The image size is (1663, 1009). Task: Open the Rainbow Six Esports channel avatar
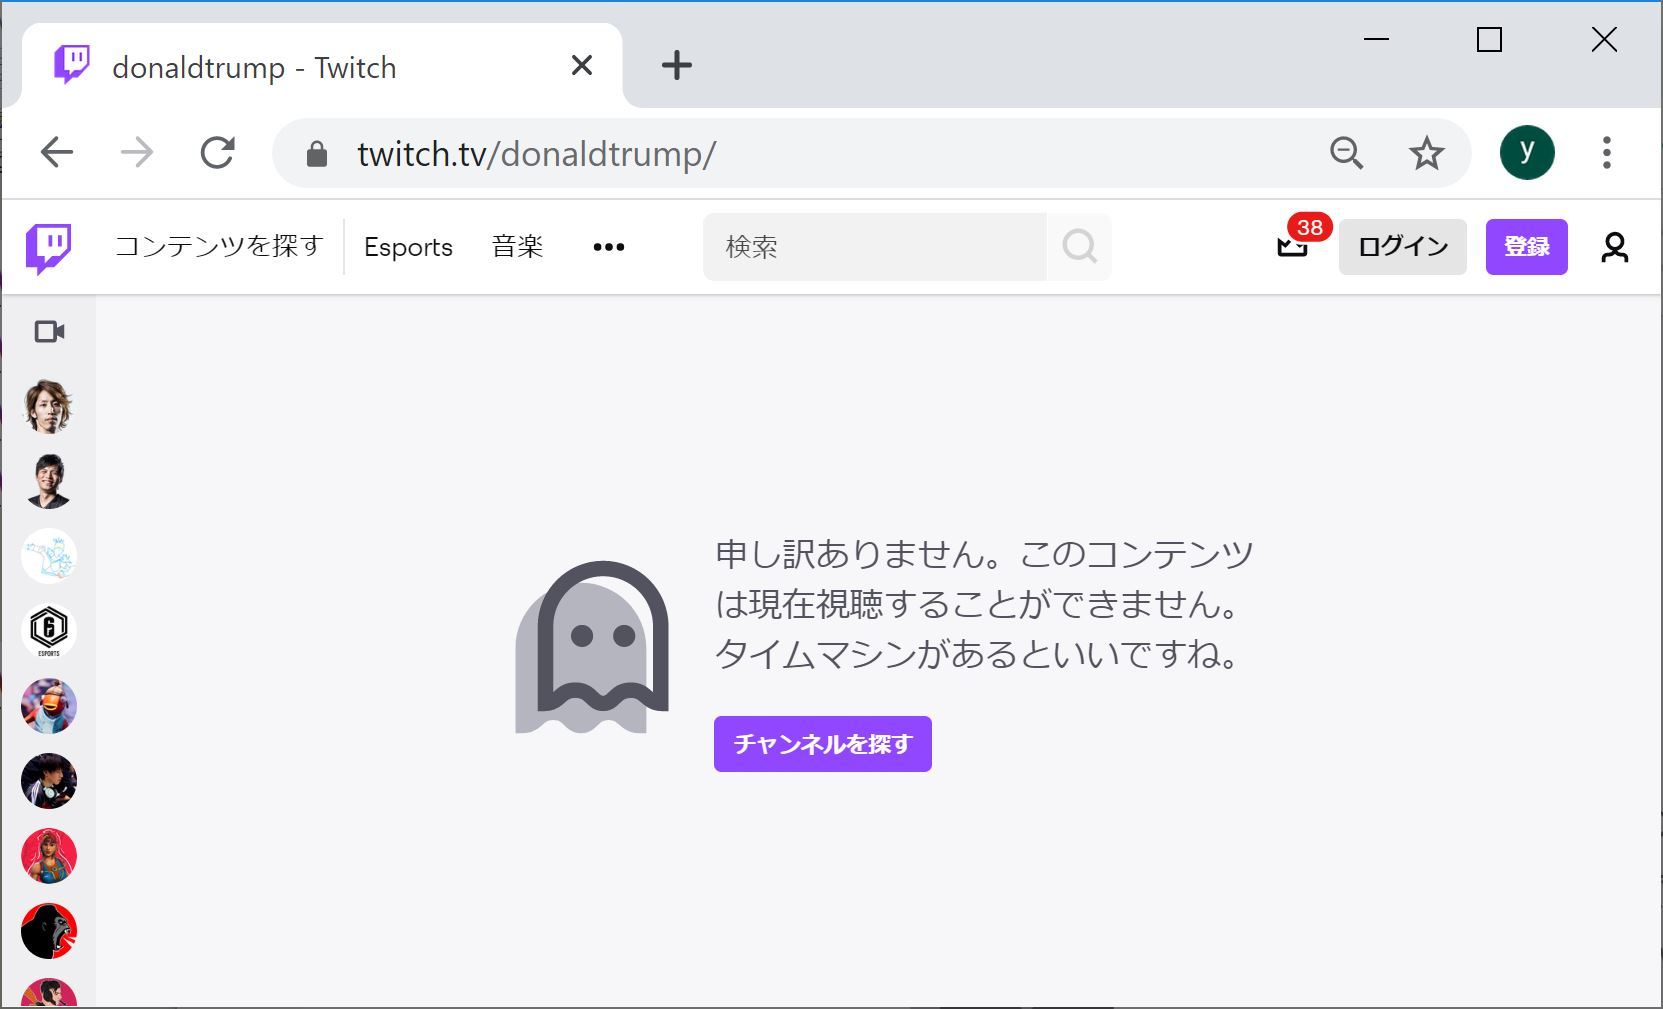point(49,631)
